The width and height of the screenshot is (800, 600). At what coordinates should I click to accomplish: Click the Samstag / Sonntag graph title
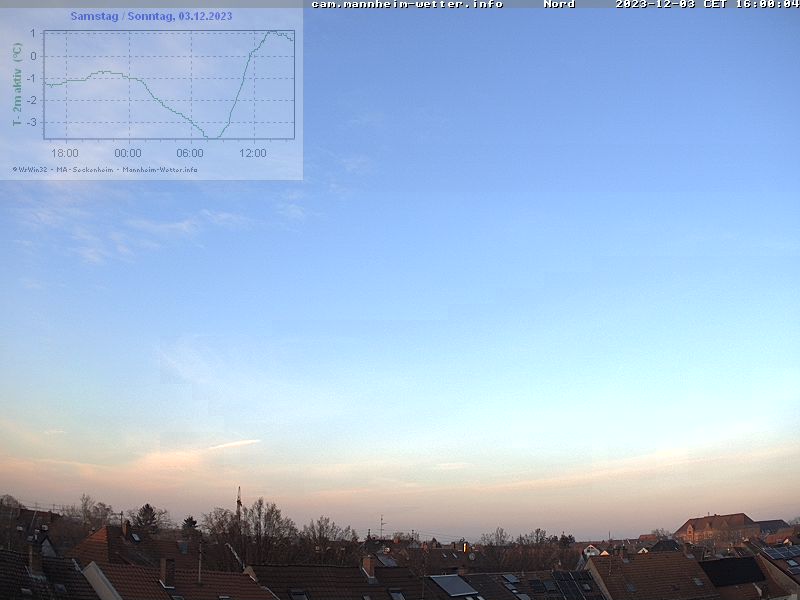tap(151, 16)
